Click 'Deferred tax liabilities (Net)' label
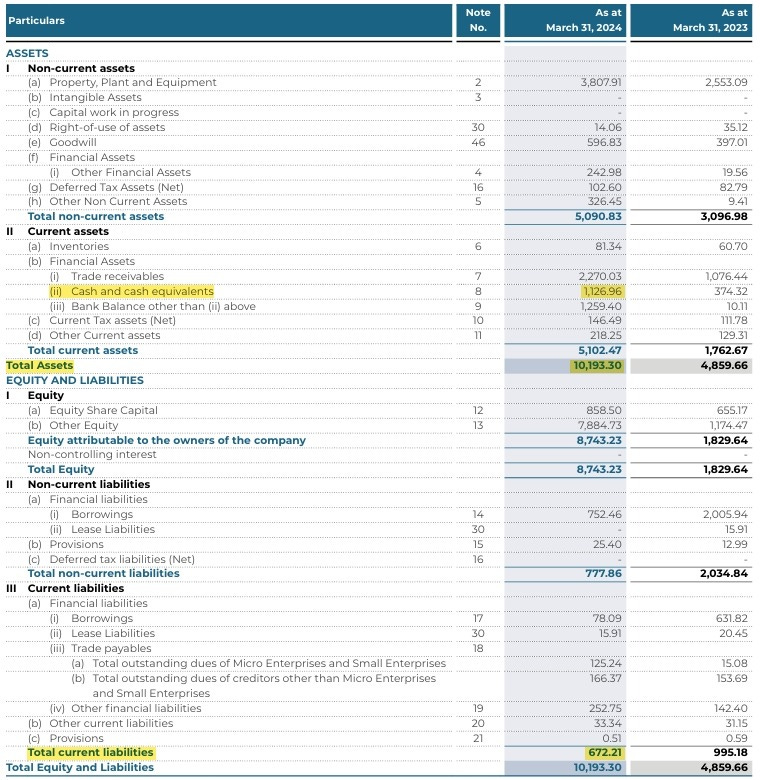 click(122, 559)
